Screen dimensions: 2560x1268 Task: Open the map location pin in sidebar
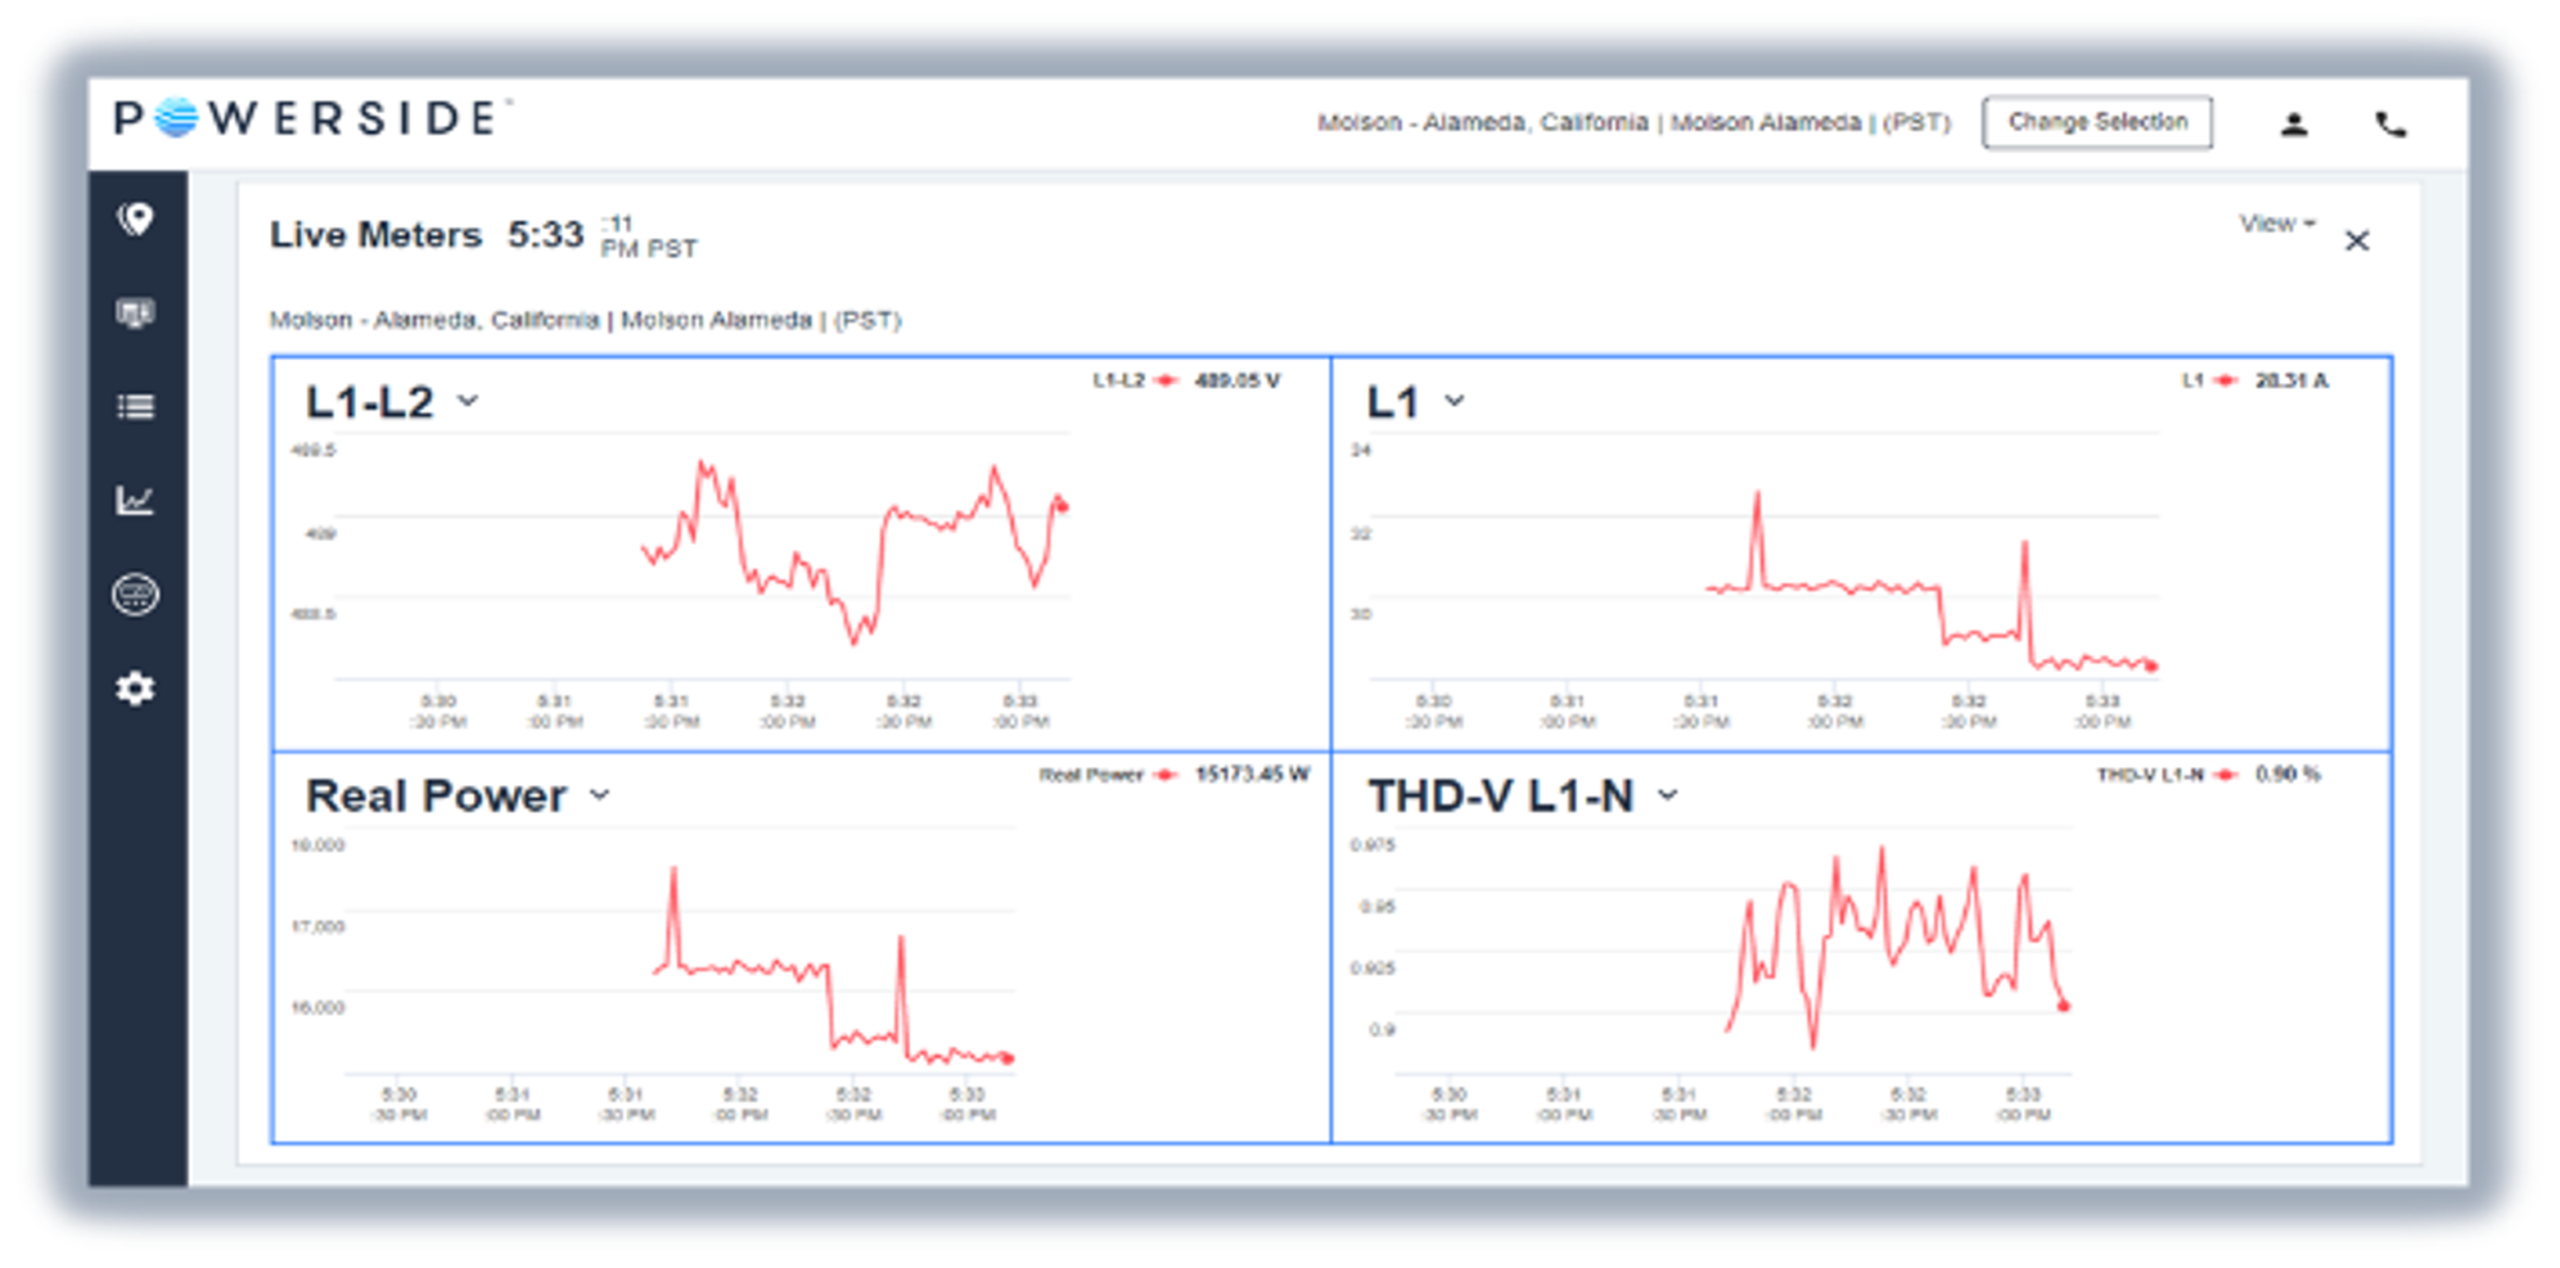[136, 219]
